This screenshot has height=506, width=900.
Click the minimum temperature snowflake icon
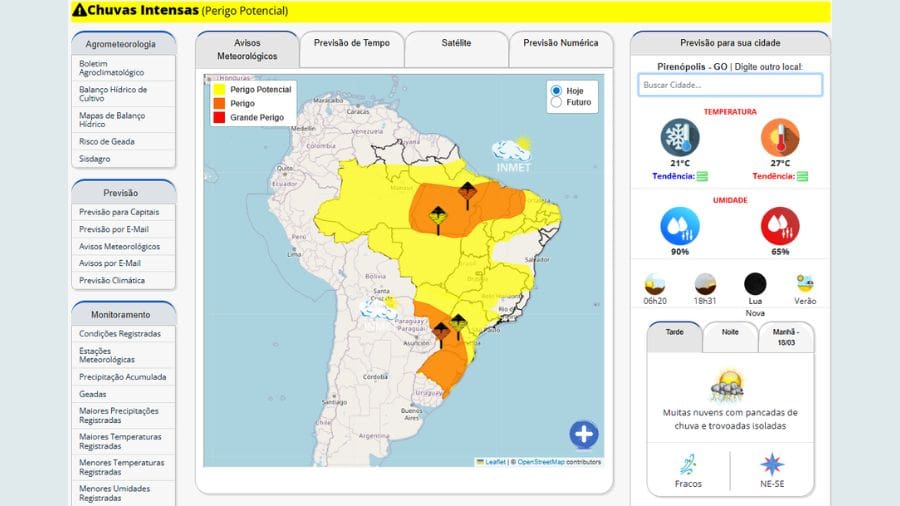[680, 138]
